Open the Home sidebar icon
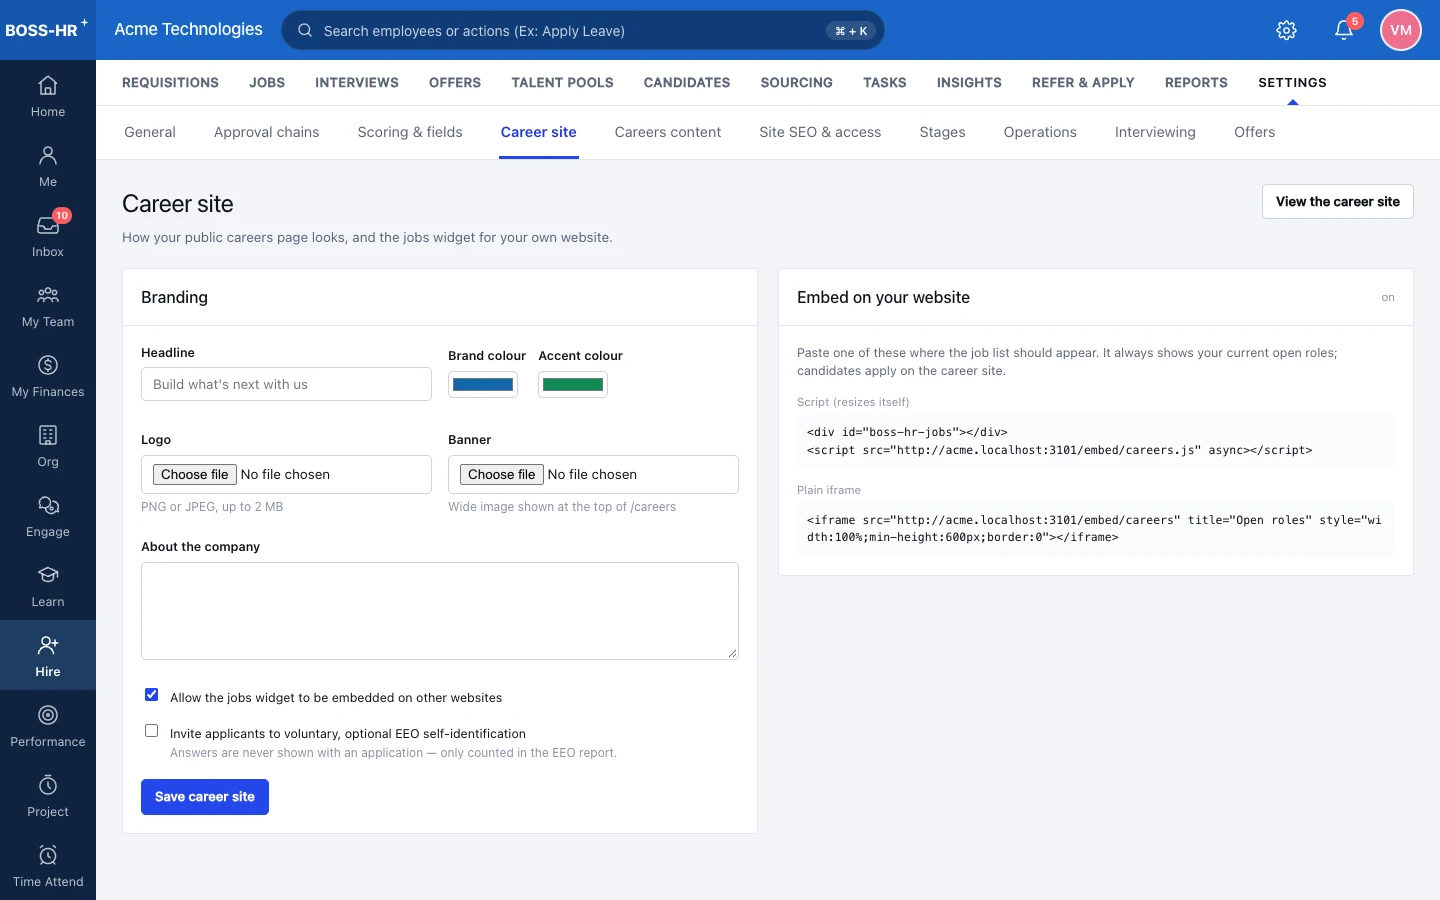The width and height of the screenshot is (1440, 900). pyautogui.click(x=48, y=86)
